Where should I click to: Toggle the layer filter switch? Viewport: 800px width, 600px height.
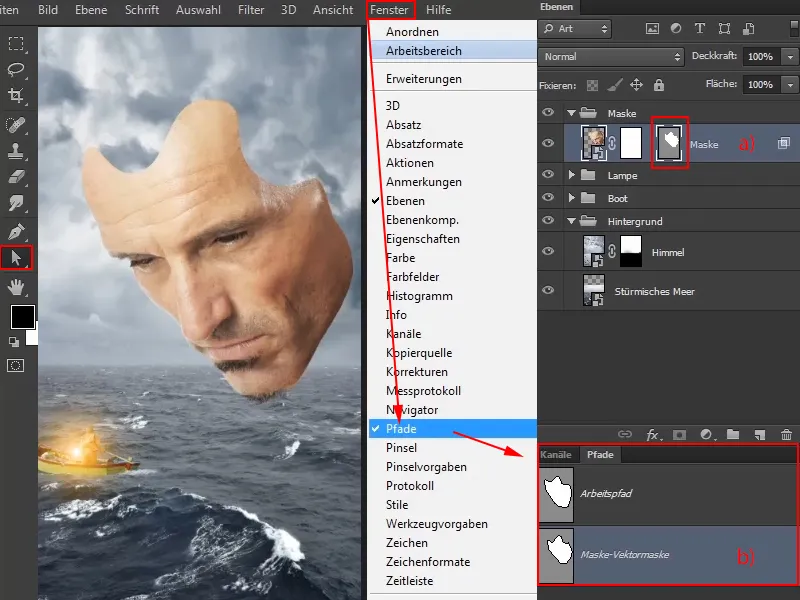point(794,28)
